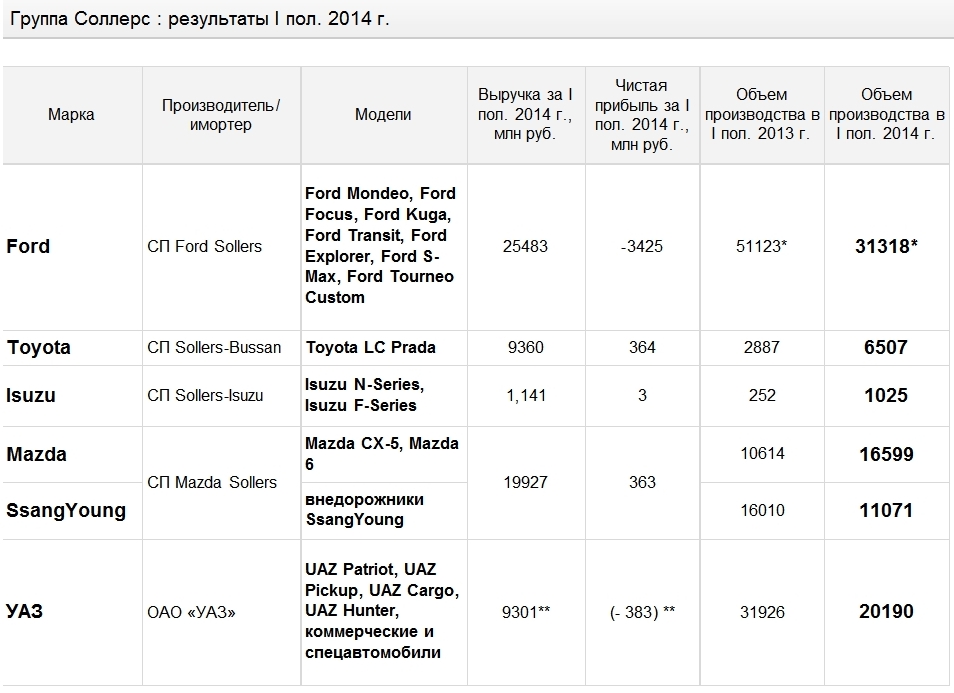
Task: Select Toyota 2013 production value 2887
Action: coord(762,347)
